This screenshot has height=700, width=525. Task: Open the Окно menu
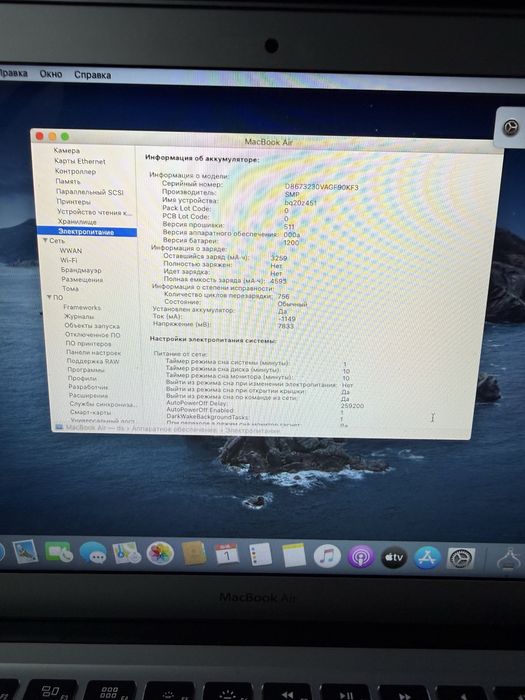coord(51,74)
